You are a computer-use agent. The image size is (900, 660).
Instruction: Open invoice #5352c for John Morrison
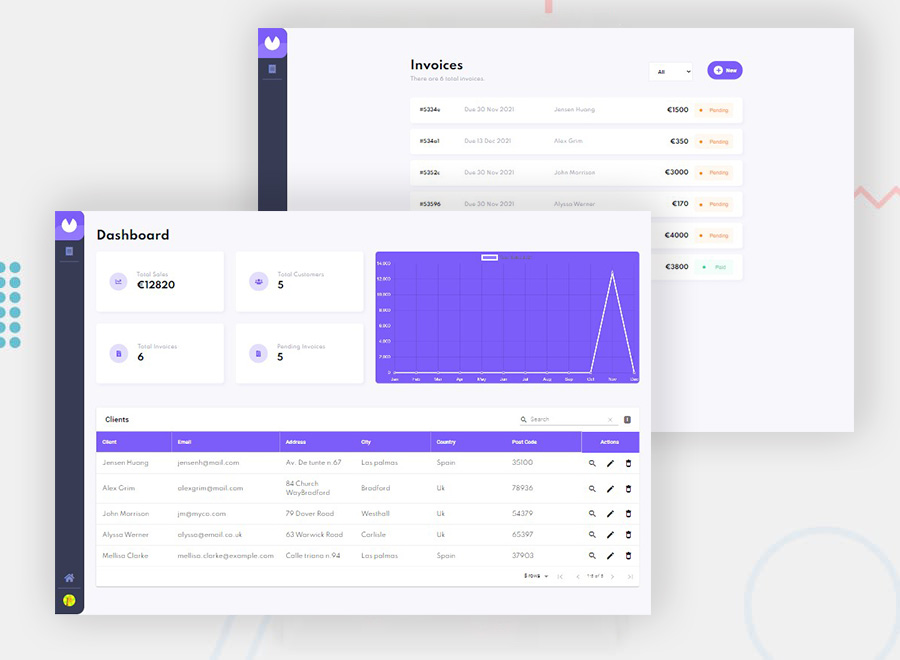pyautogui.click(x=576, y=173)
